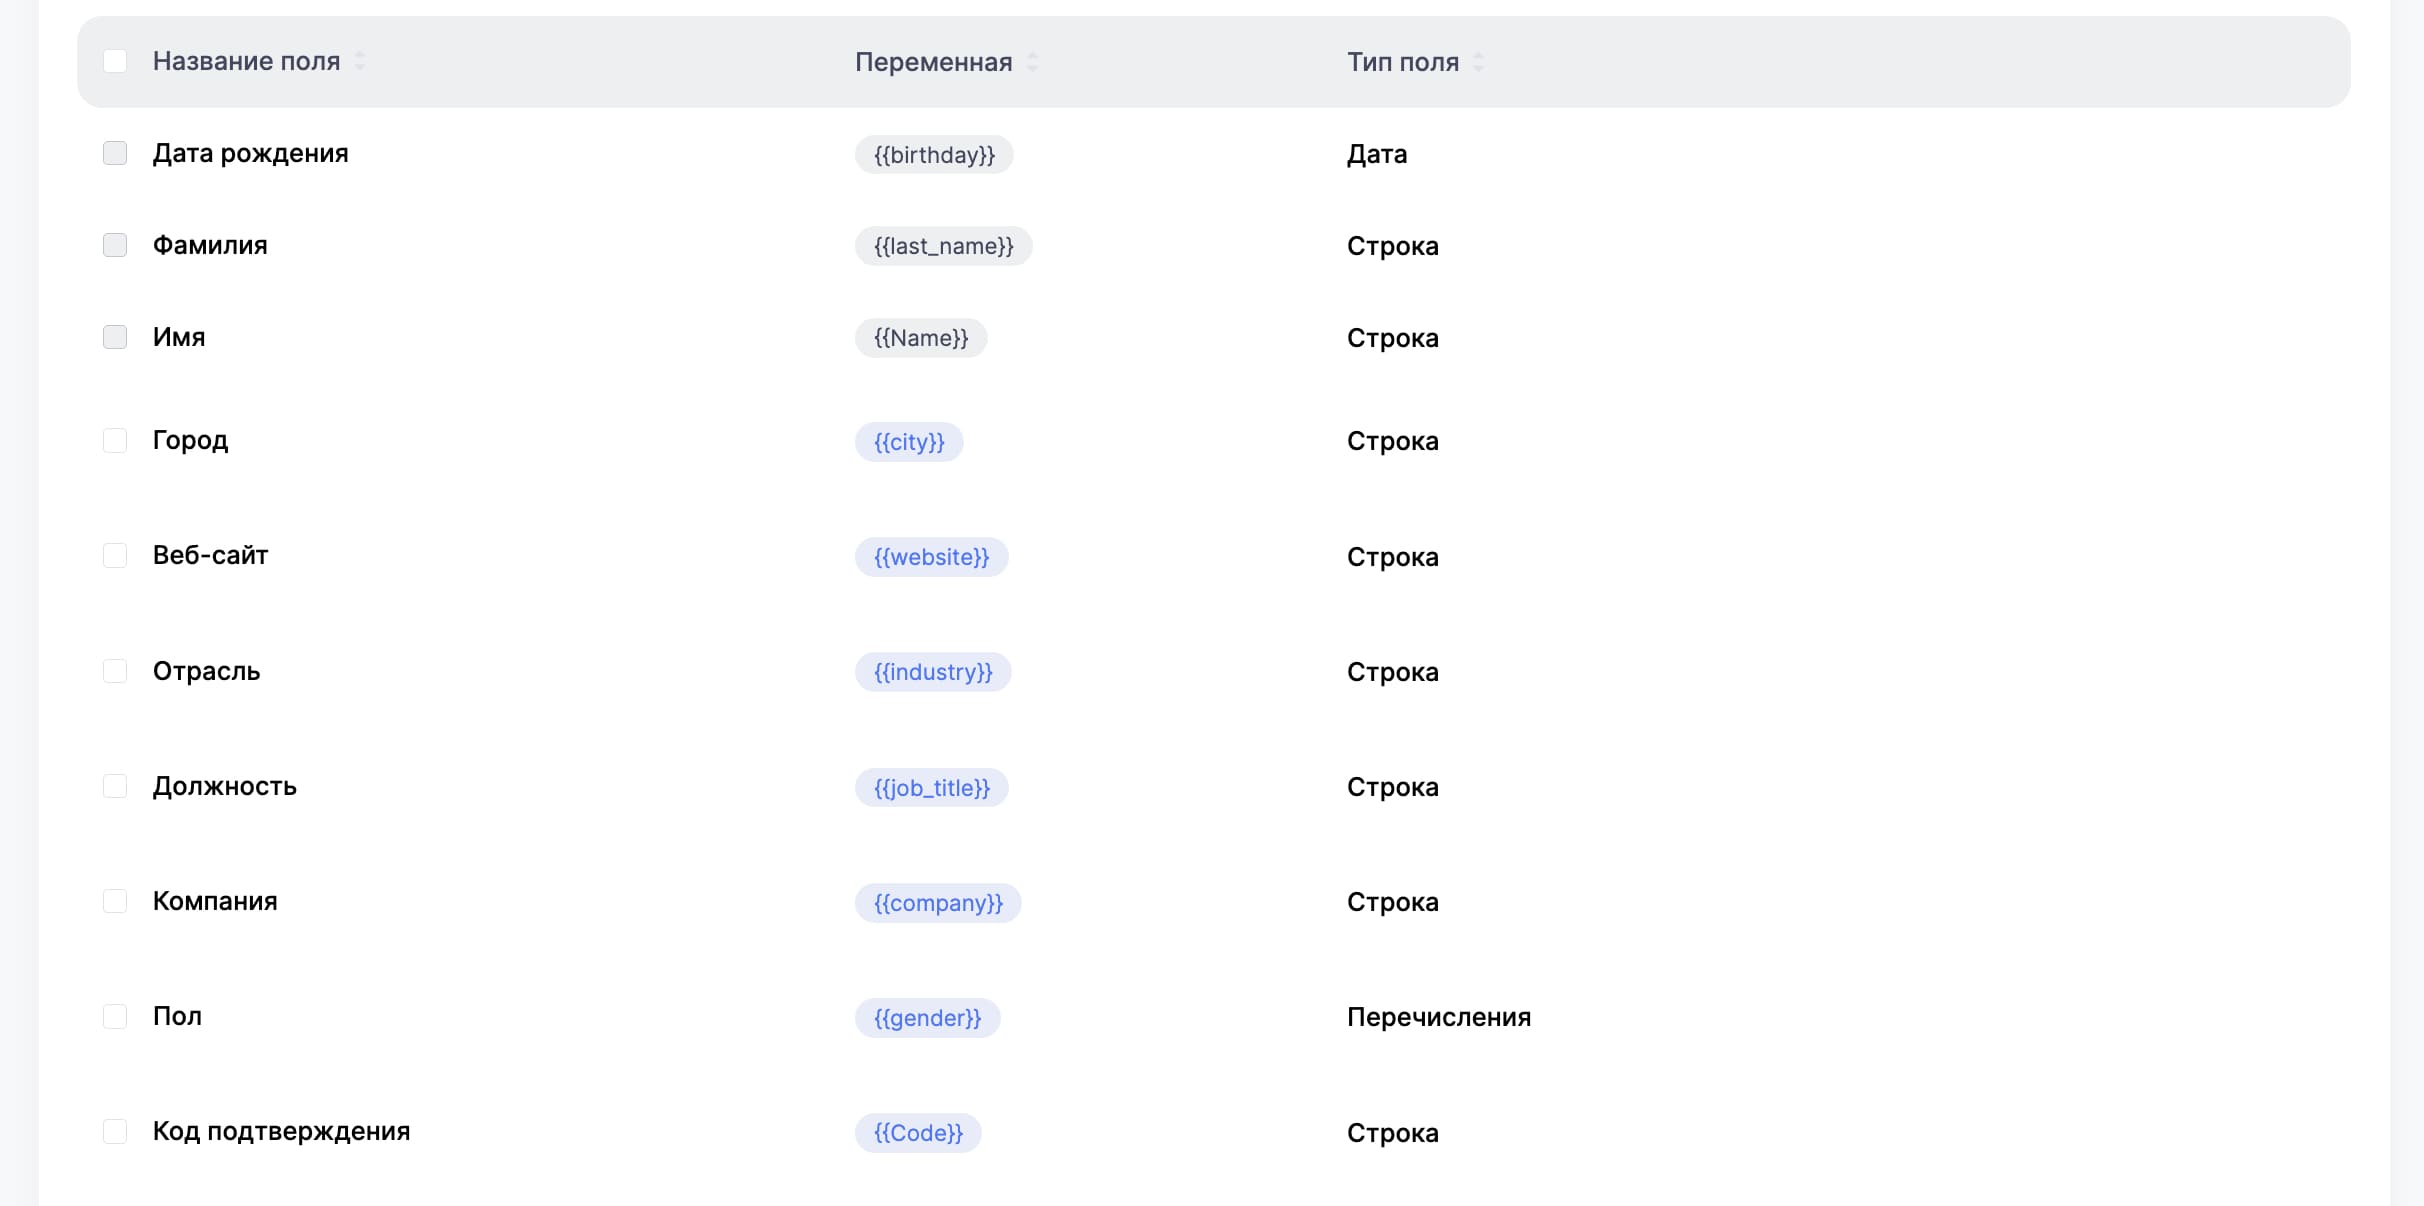Screen dimensions: 2424x1206
Task: Toggle the select-all checkbox in header
Action: [x=115, y=61]
